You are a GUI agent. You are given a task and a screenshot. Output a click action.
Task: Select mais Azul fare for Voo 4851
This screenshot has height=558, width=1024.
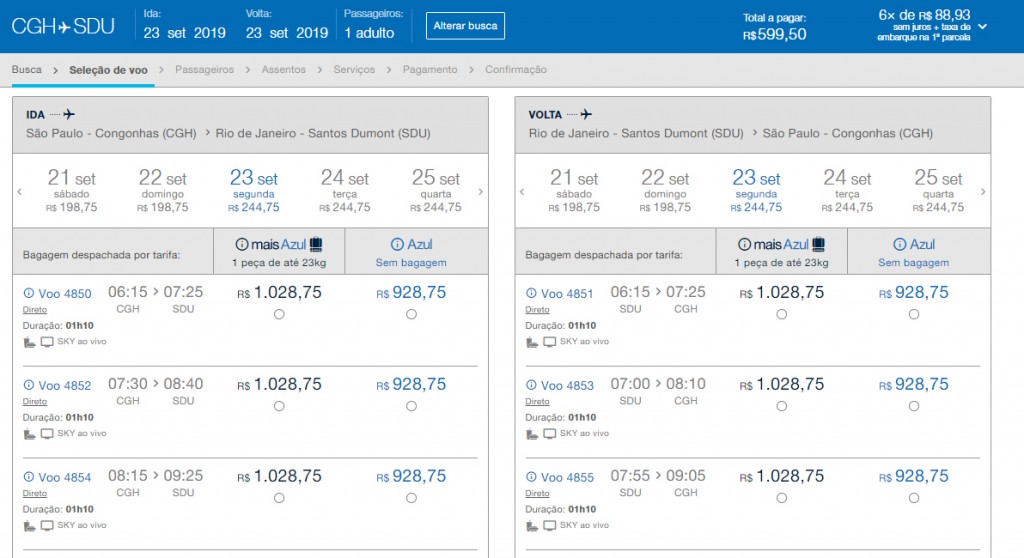(782, 314)
